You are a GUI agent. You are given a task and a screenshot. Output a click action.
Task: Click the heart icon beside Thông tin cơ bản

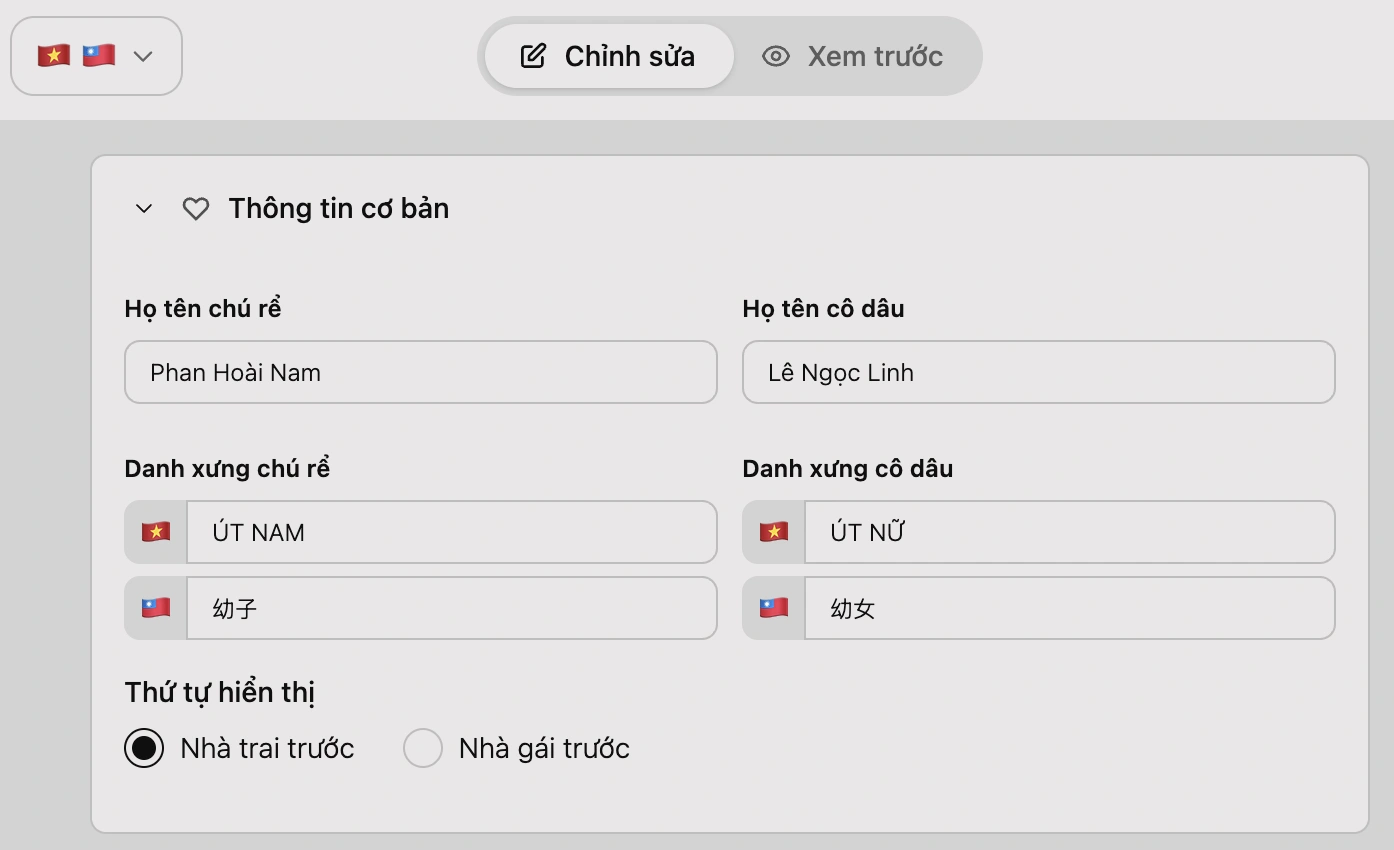[x=195, y=208]
